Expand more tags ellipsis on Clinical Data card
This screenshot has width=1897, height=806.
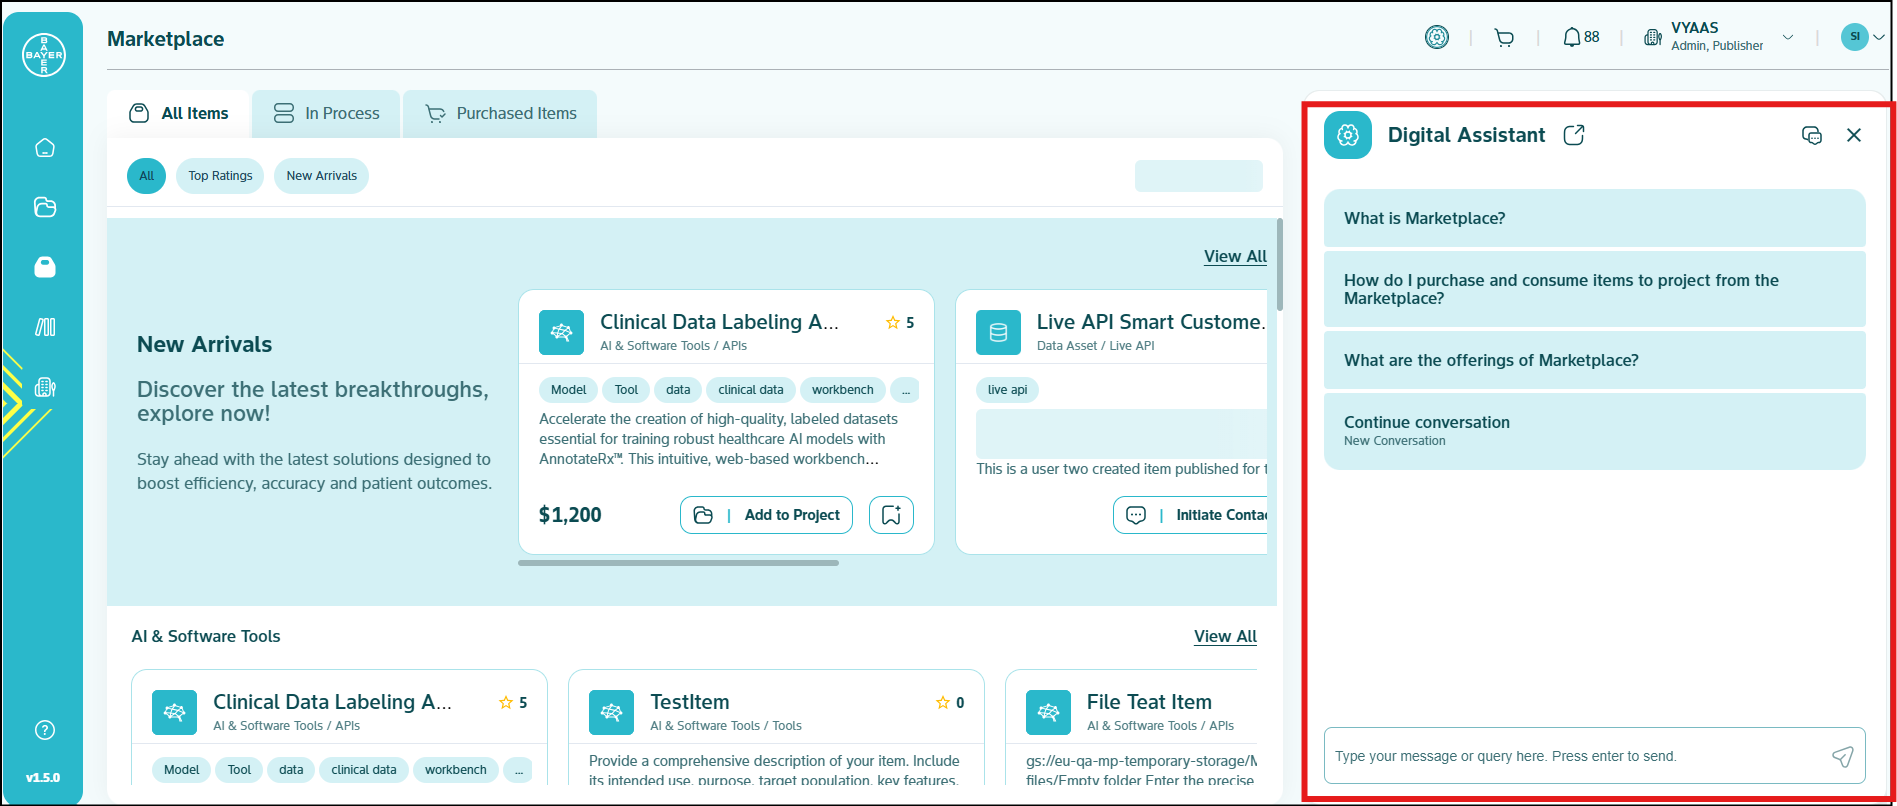tap(905, 390)
